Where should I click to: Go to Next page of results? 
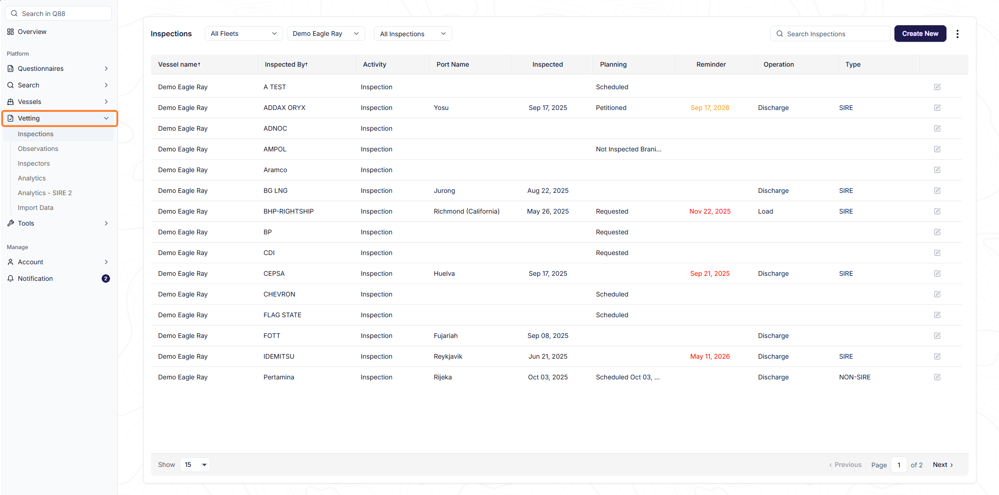(943, 465)
